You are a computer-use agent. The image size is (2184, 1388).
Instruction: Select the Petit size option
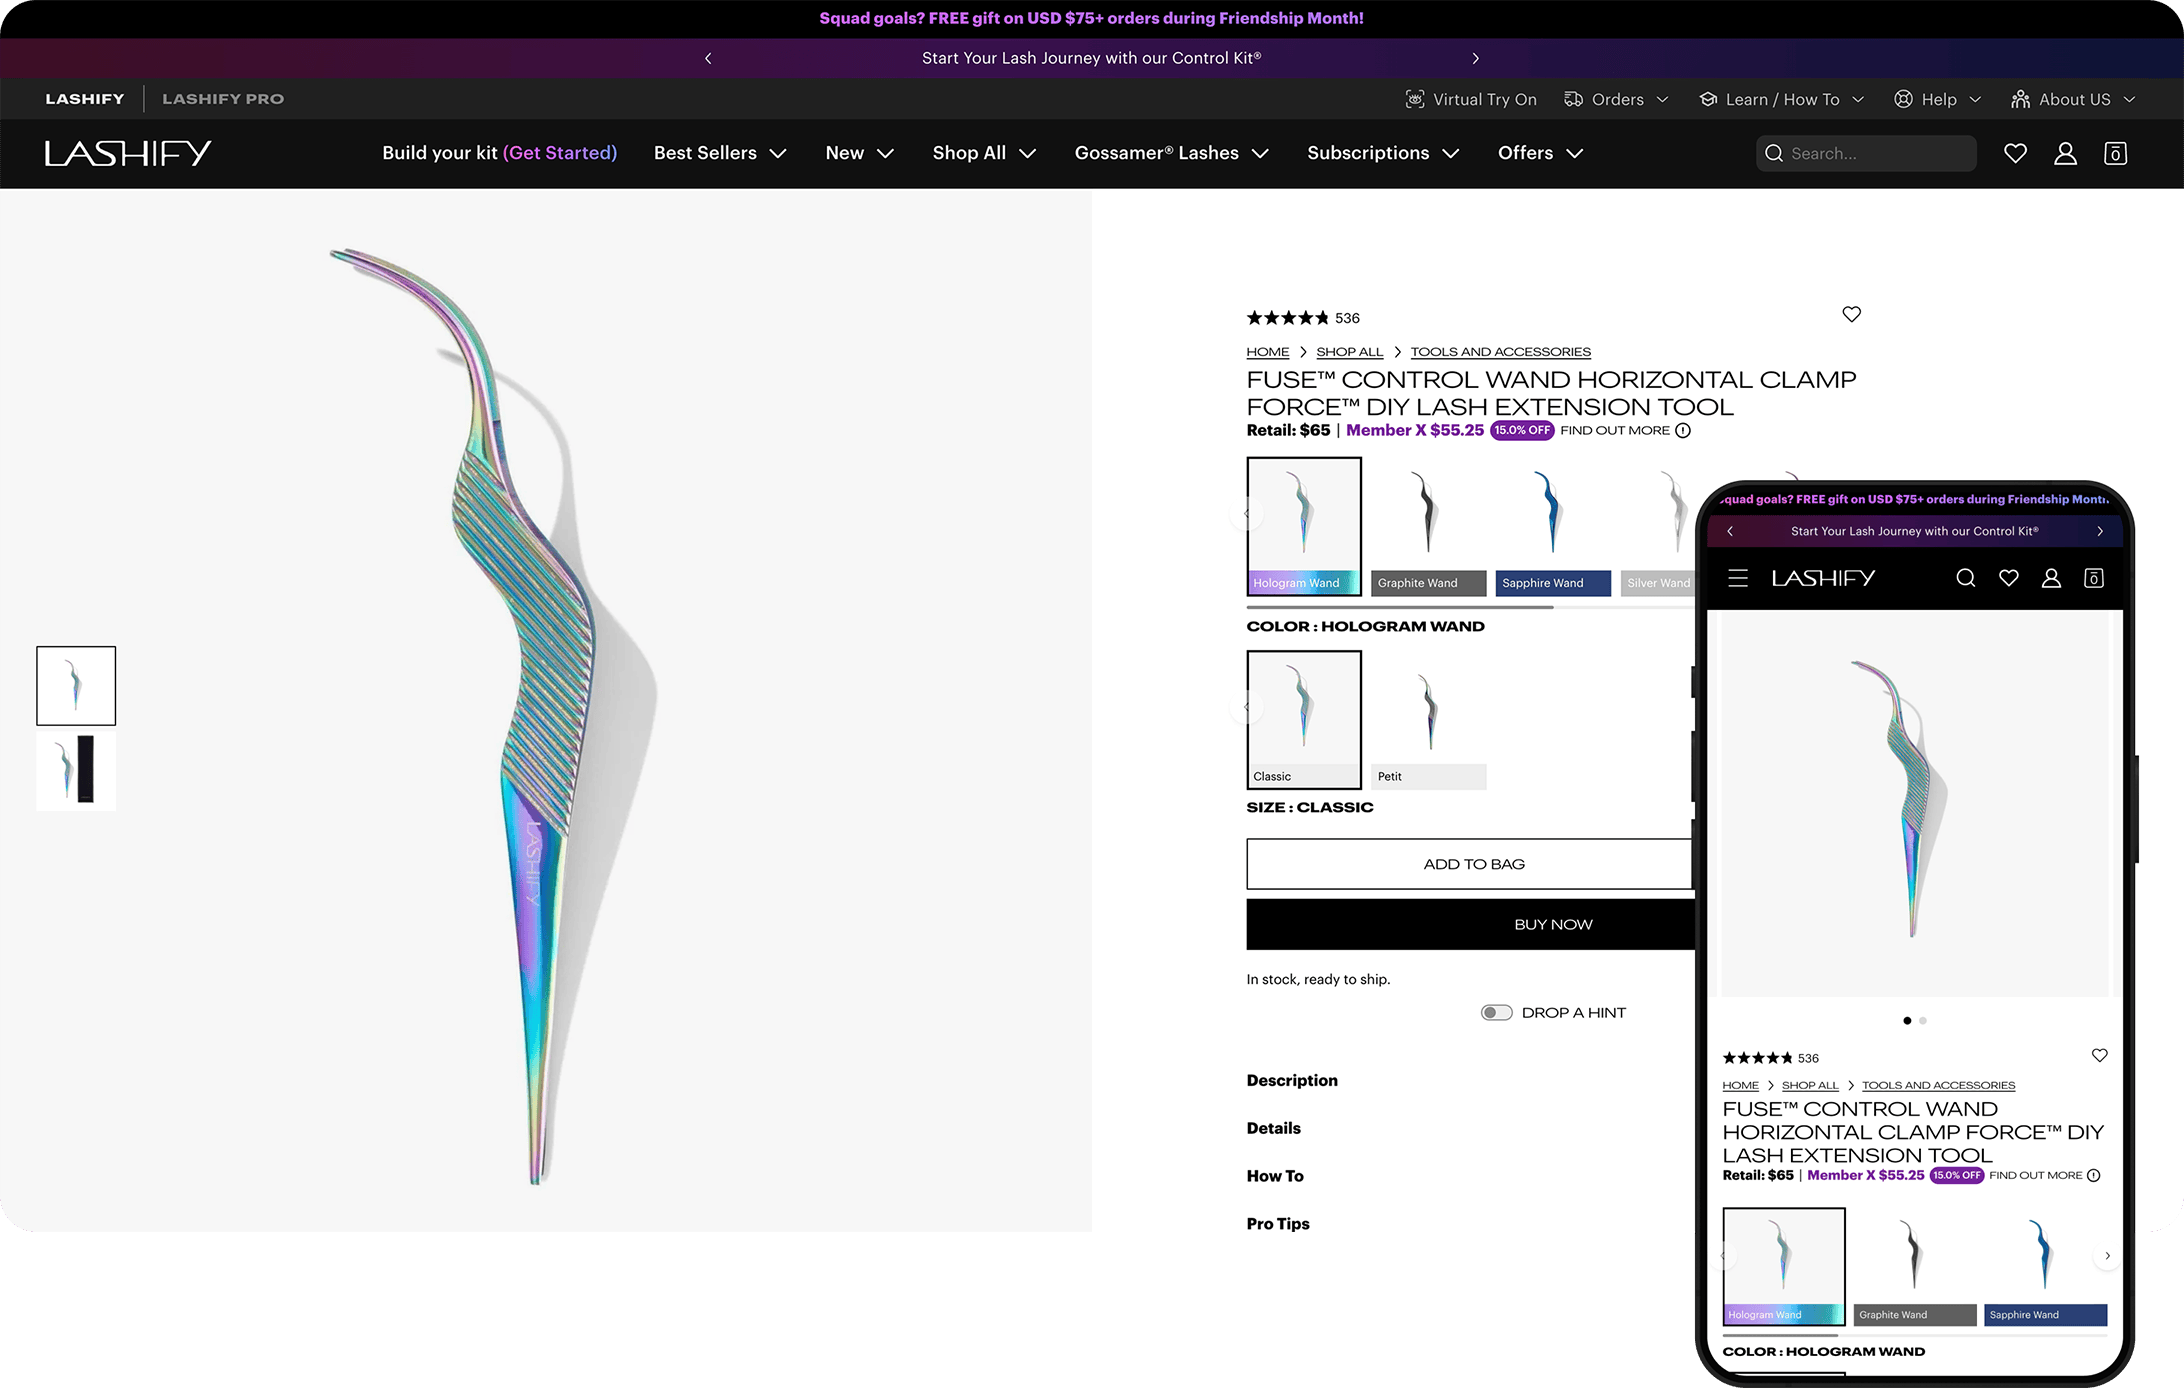(x=1428, y=720)
